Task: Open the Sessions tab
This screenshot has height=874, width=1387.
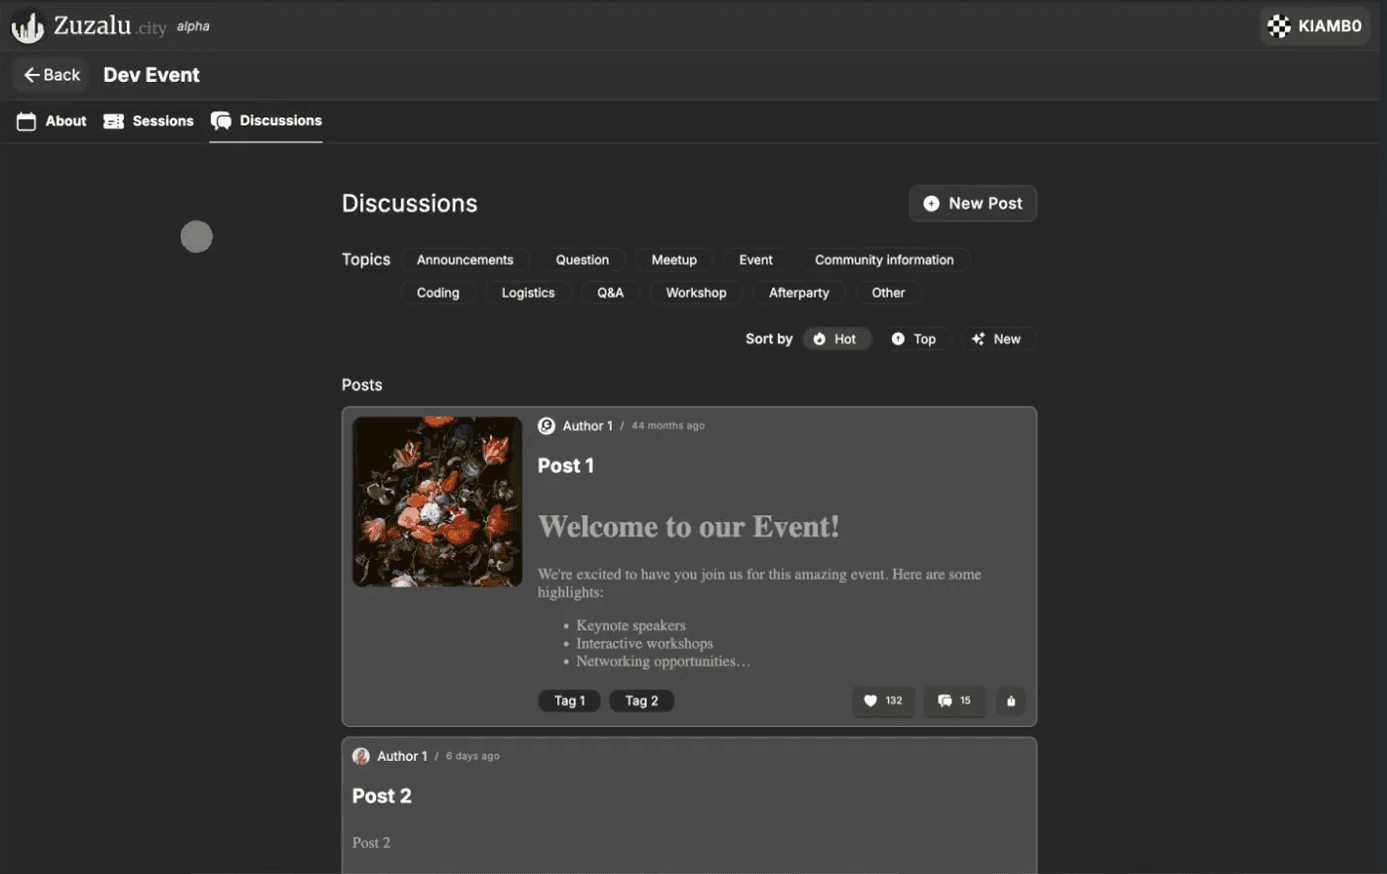Action: [149, 121]
